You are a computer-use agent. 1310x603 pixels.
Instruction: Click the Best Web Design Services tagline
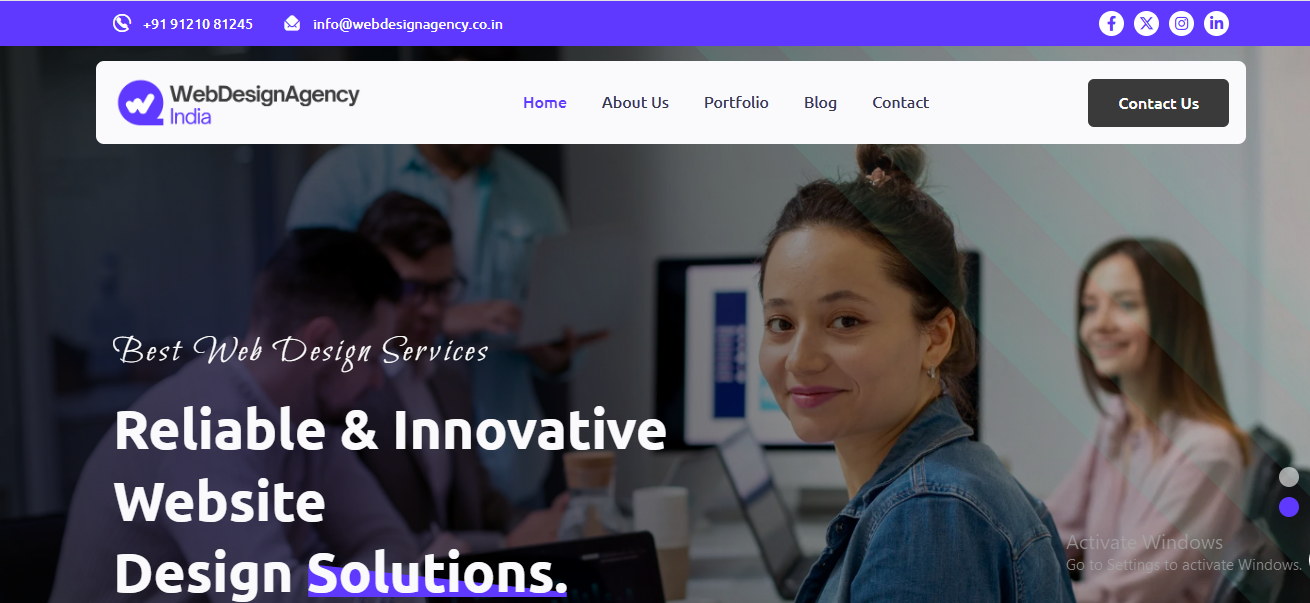tap(301, 351)
